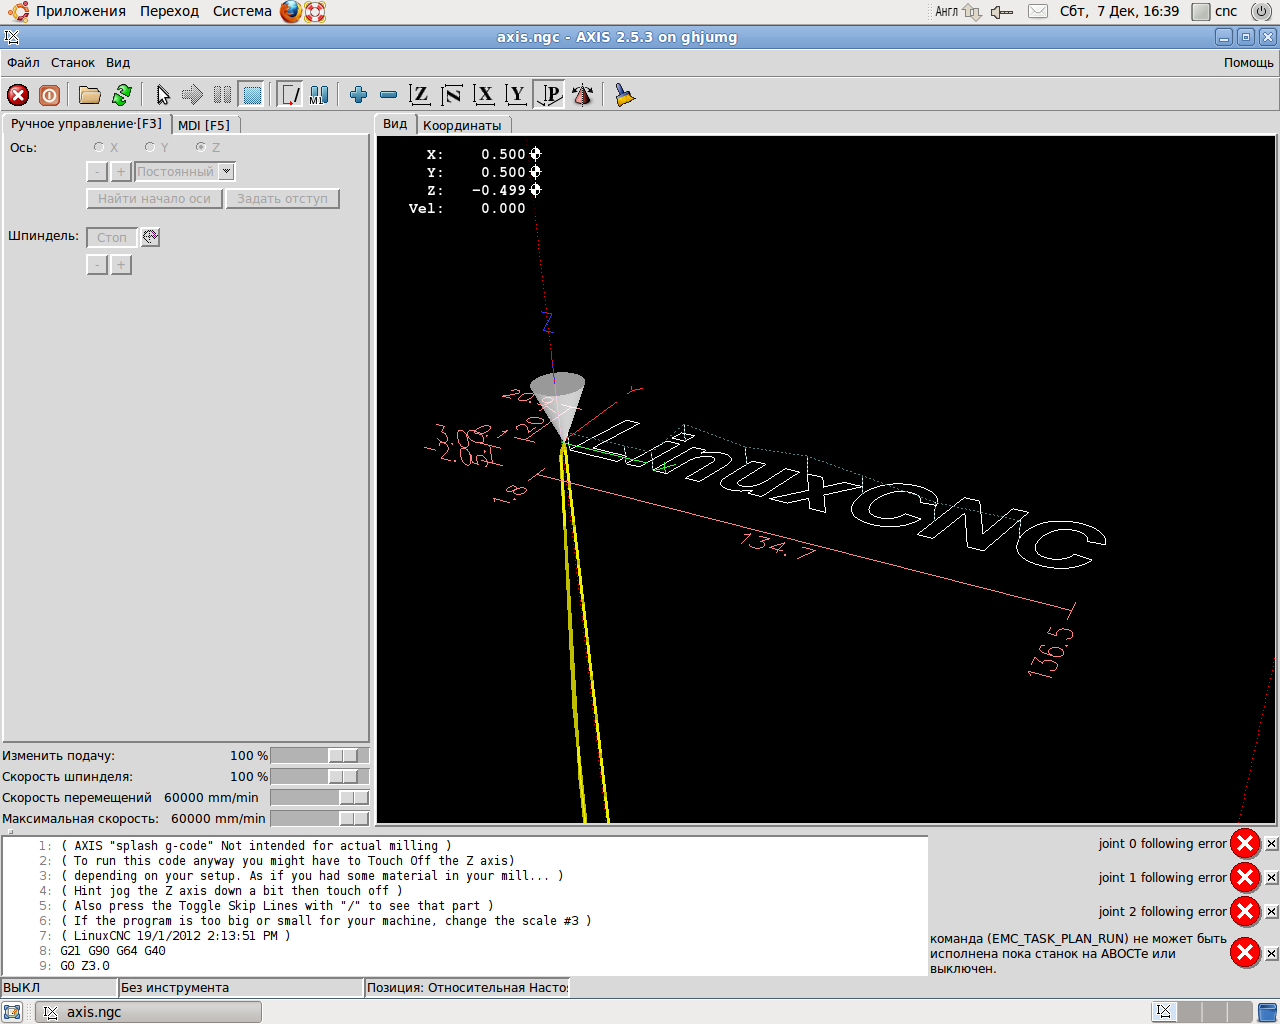Viewport: 1280px width, 1024px height.
Task: Dismiss the joint 0 following error notification
Action: [1271, 844]
